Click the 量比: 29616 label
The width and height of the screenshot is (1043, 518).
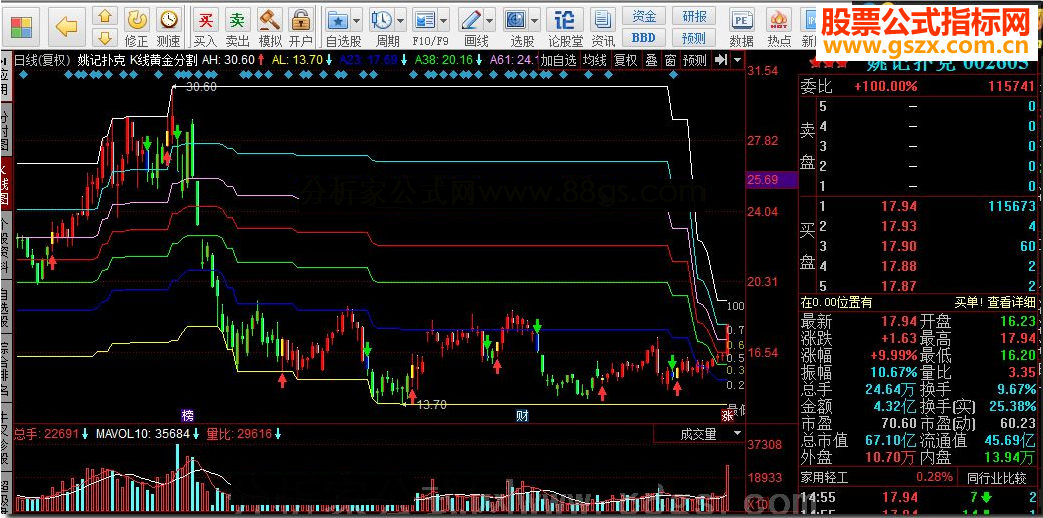tap(239, 434)
